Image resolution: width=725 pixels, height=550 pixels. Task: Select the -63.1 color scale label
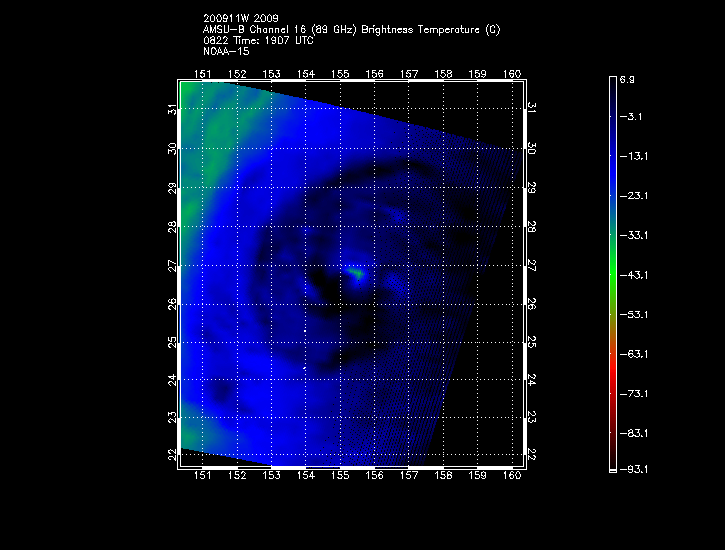coord(634,354)
